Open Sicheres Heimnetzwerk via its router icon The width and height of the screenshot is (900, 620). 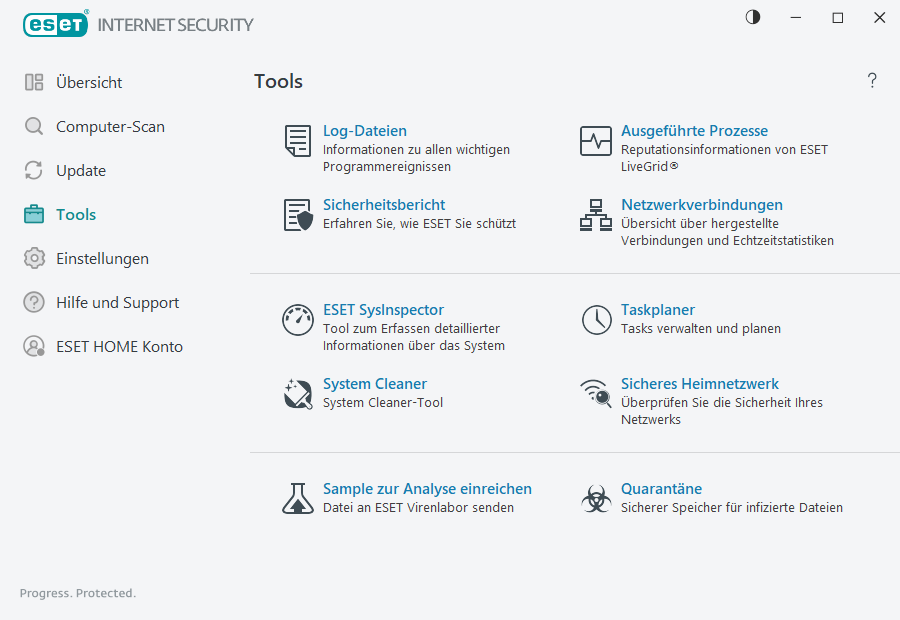(x=595, y=394)
